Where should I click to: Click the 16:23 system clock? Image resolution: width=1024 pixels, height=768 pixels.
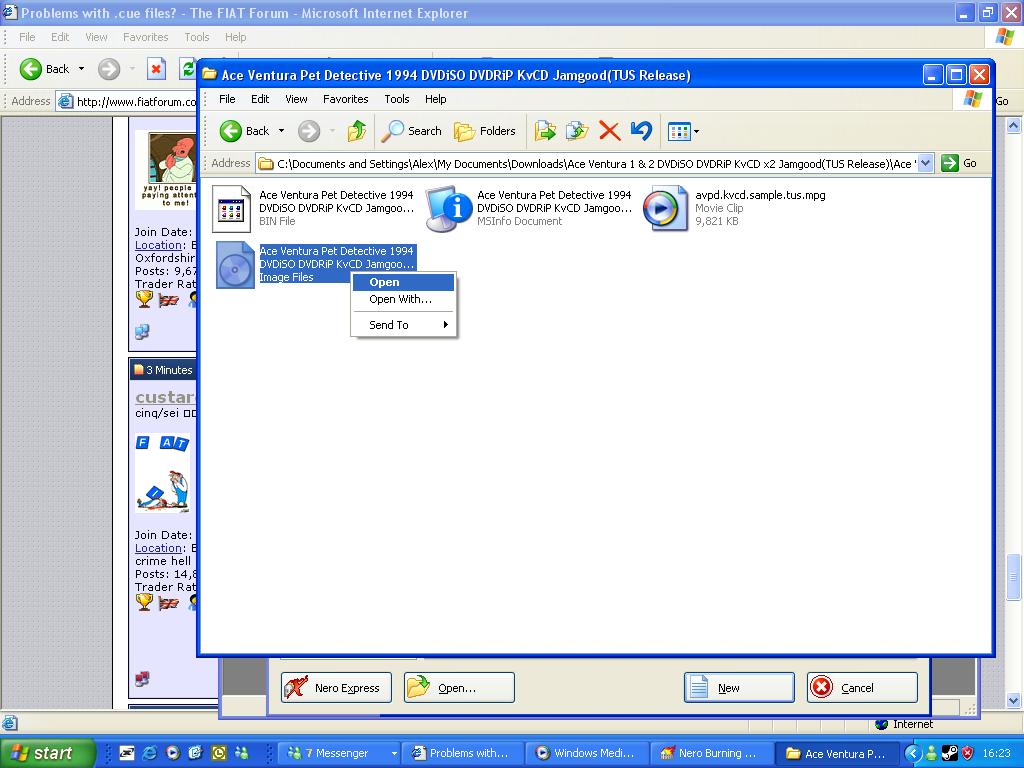tap(996, 754)
